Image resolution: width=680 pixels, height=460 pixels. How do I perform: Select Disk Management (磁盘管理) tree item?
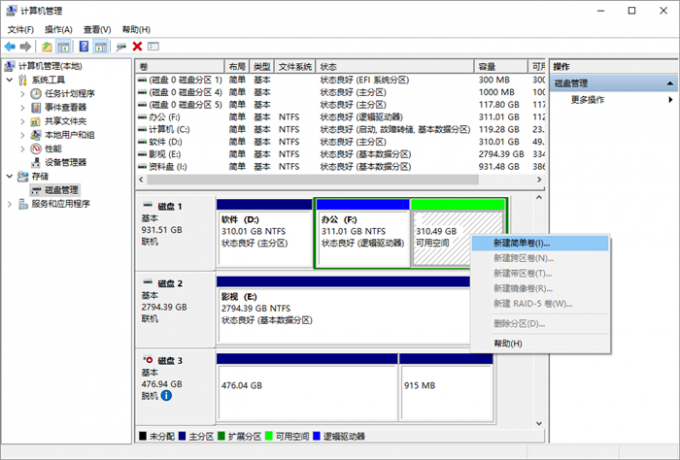[55, 190]
